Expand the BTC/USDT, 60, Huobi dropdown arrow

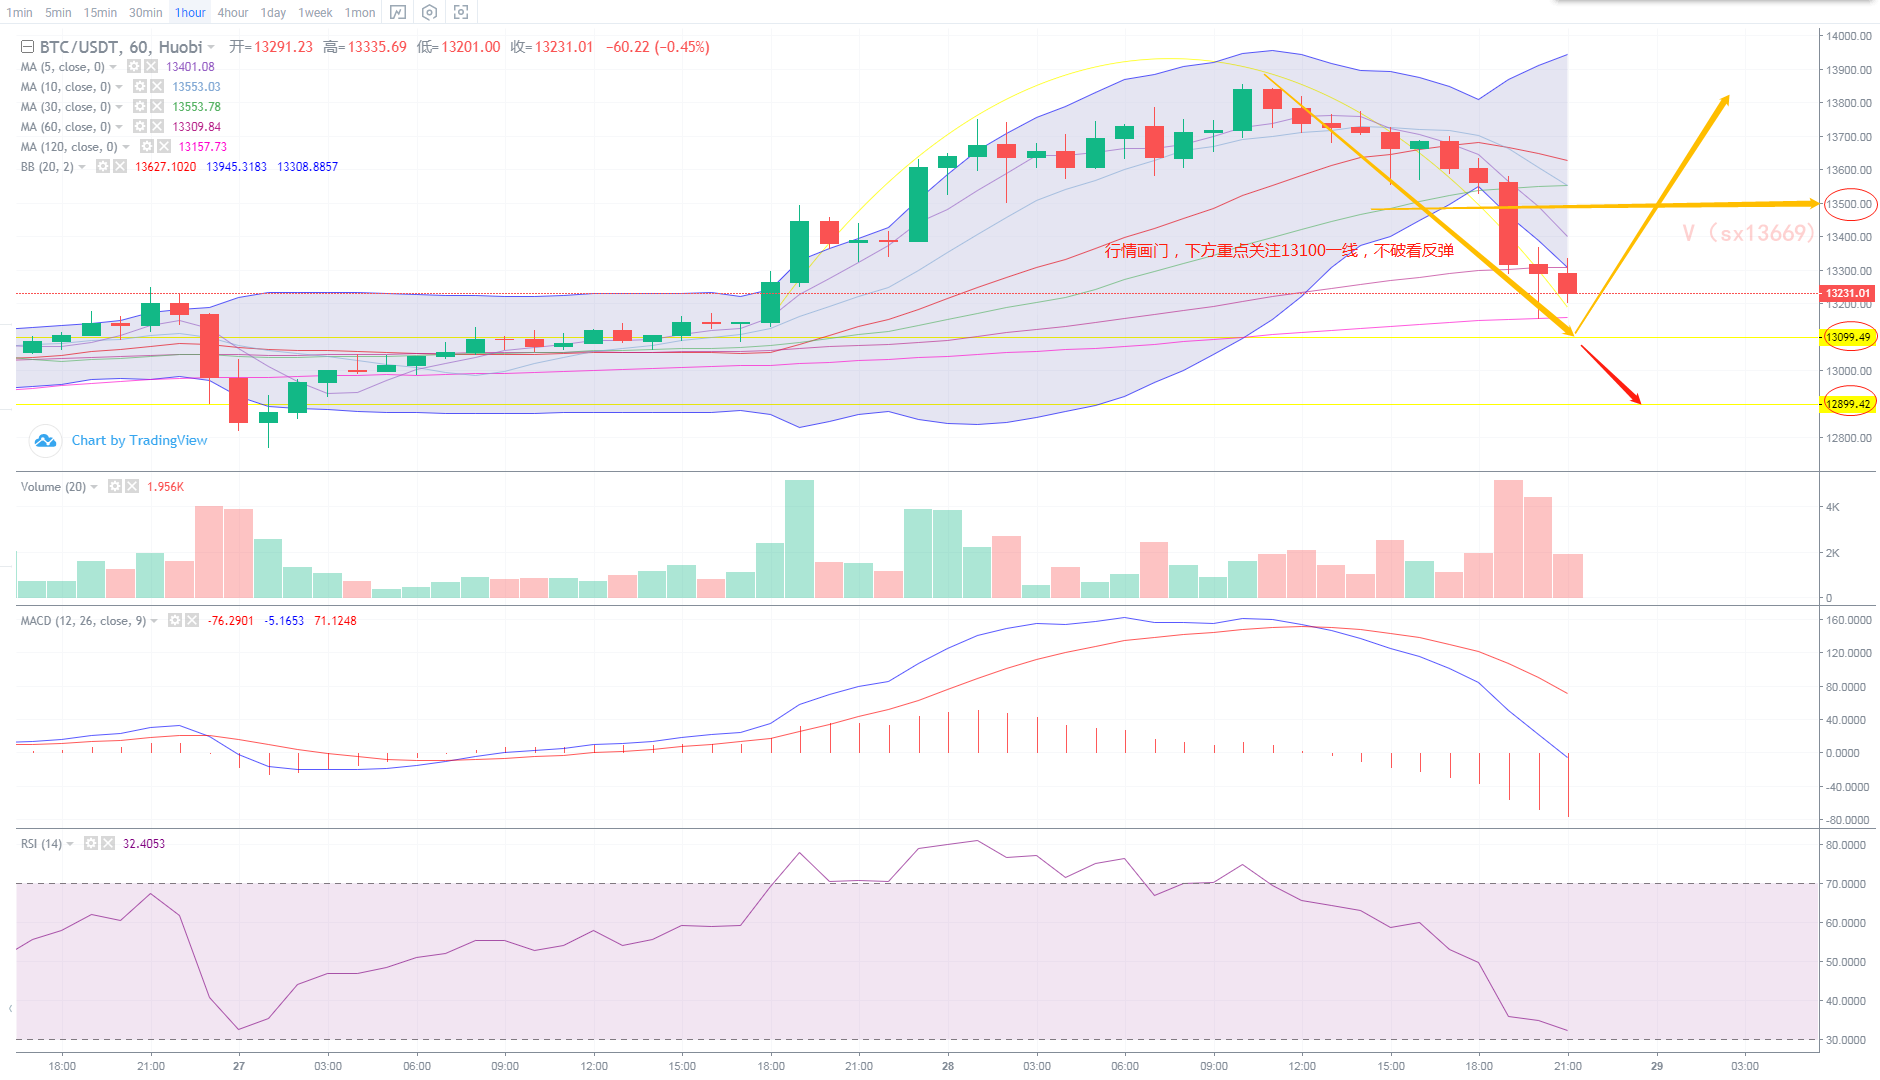point(212,47)
